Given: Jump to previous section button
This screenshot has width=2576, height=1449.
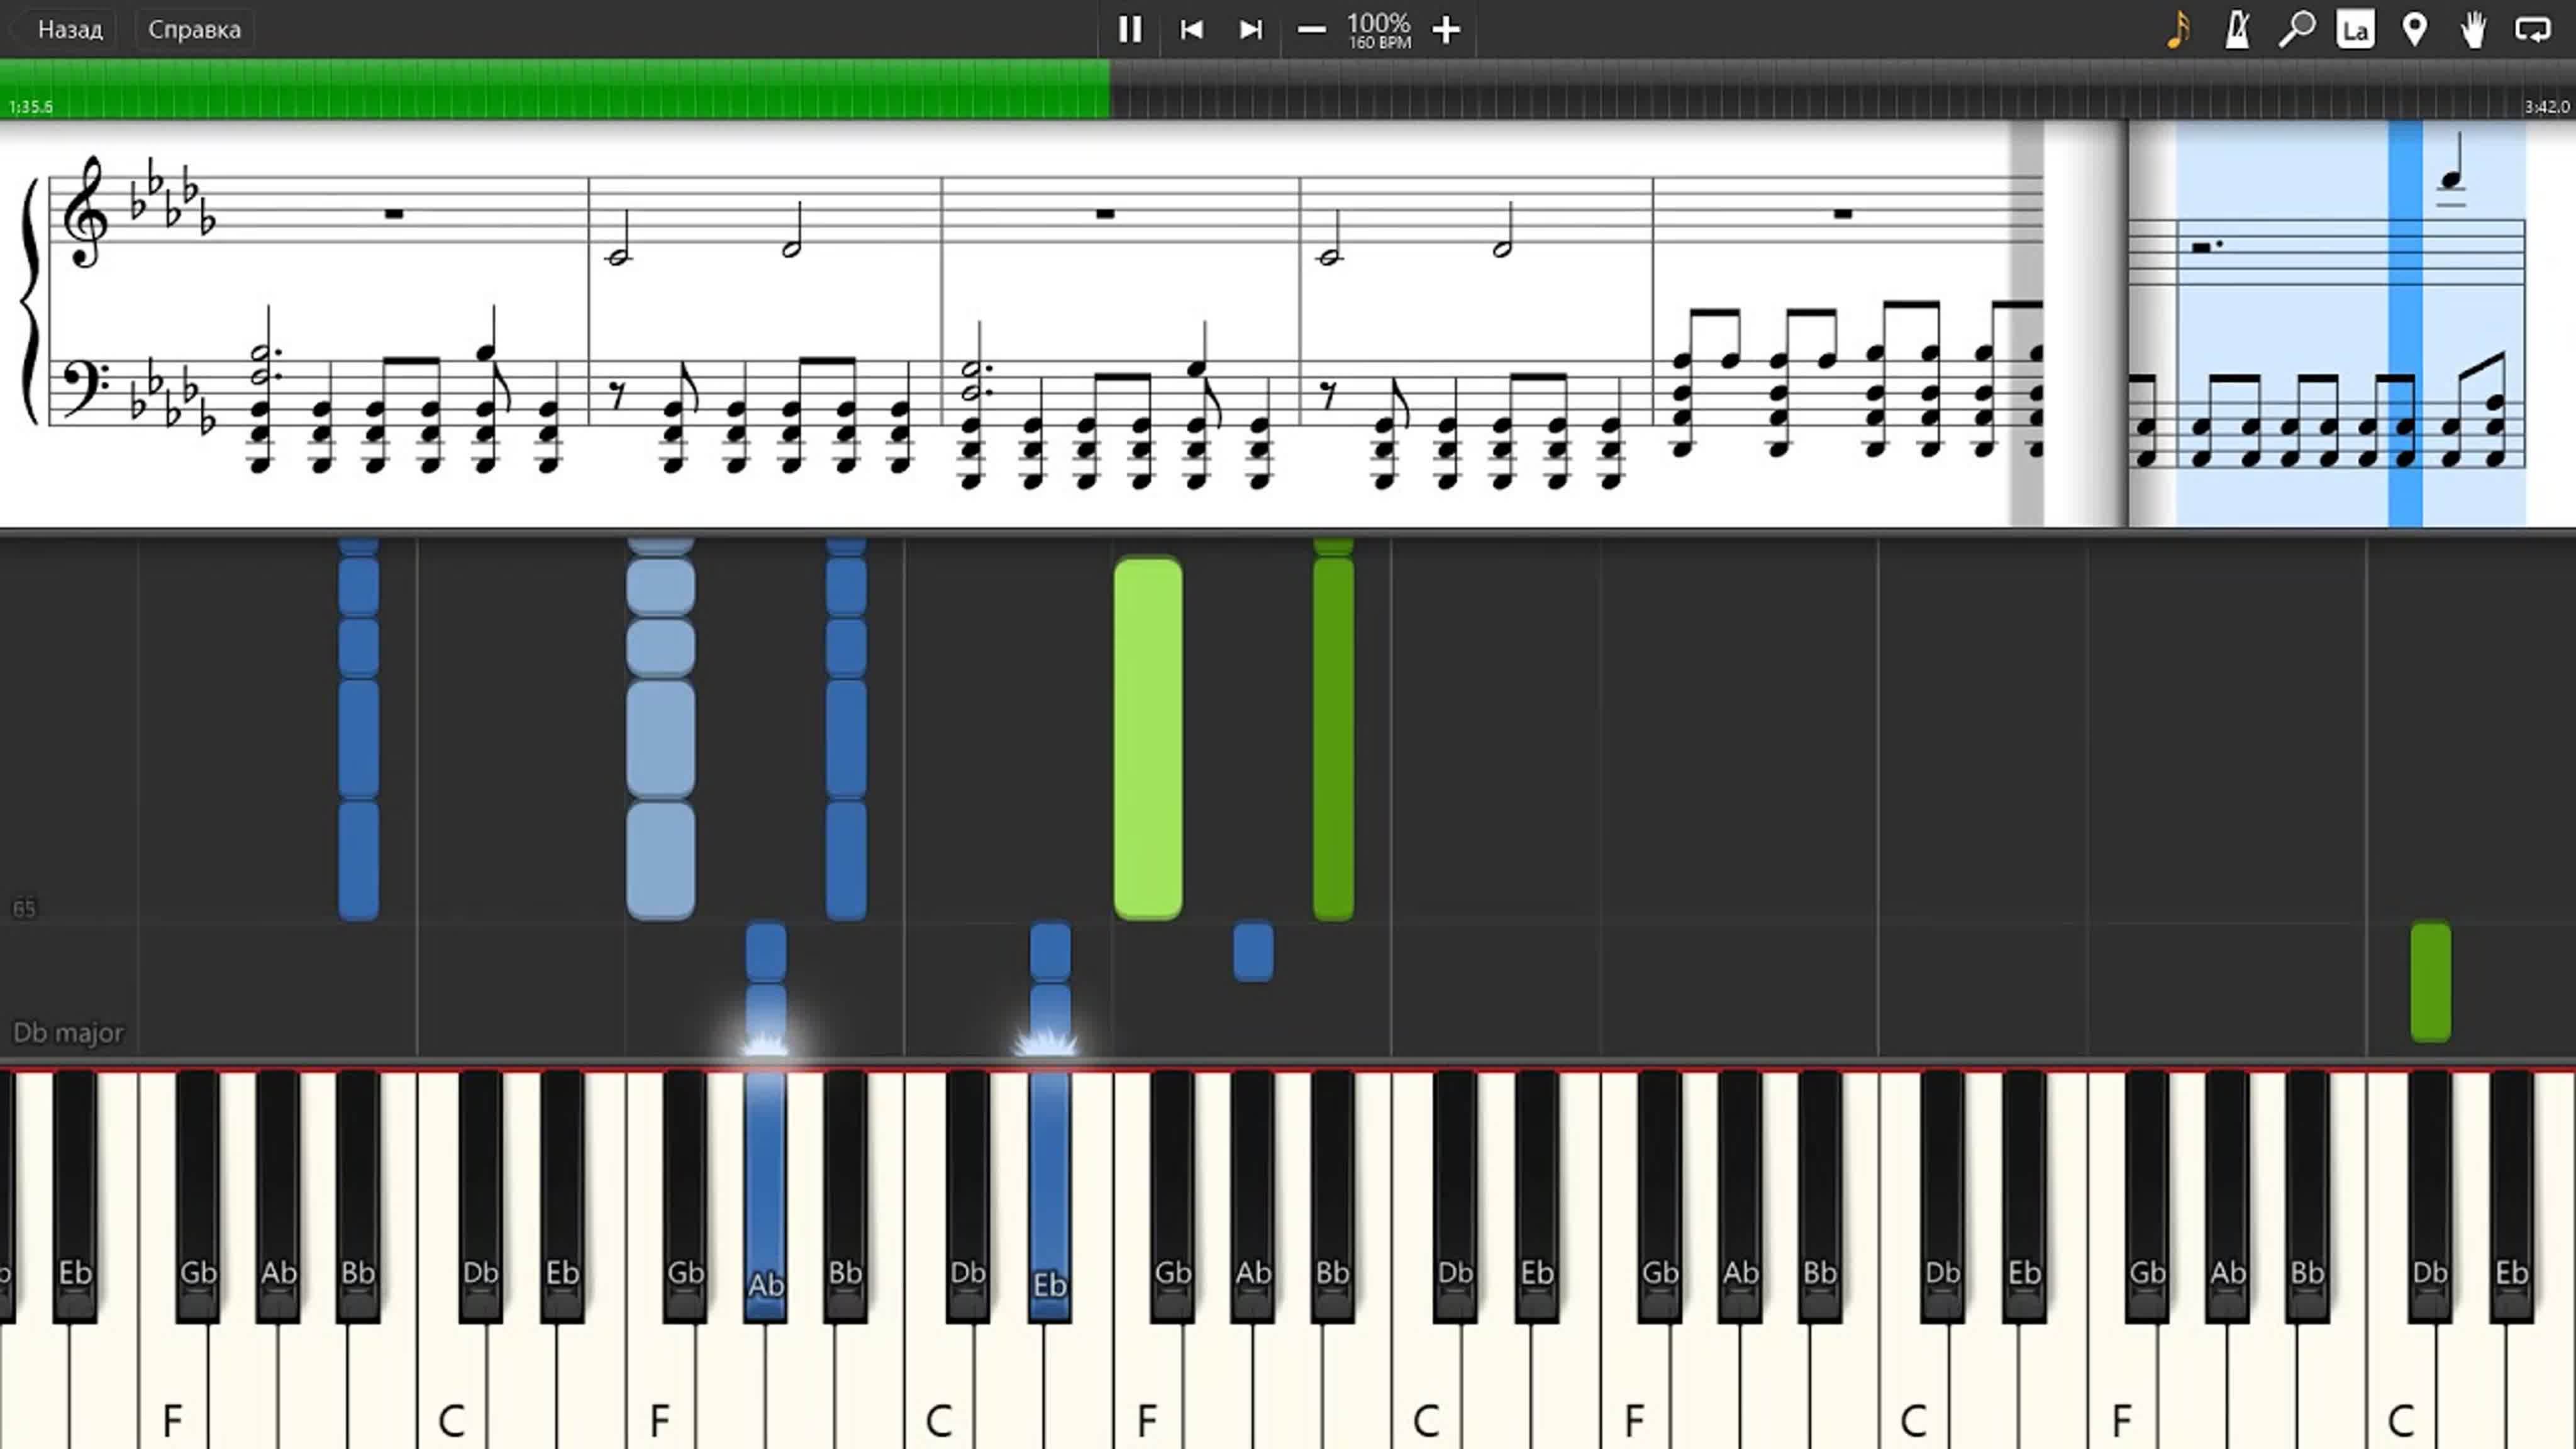Looking at the screenshot, I should pos(1191,29).
